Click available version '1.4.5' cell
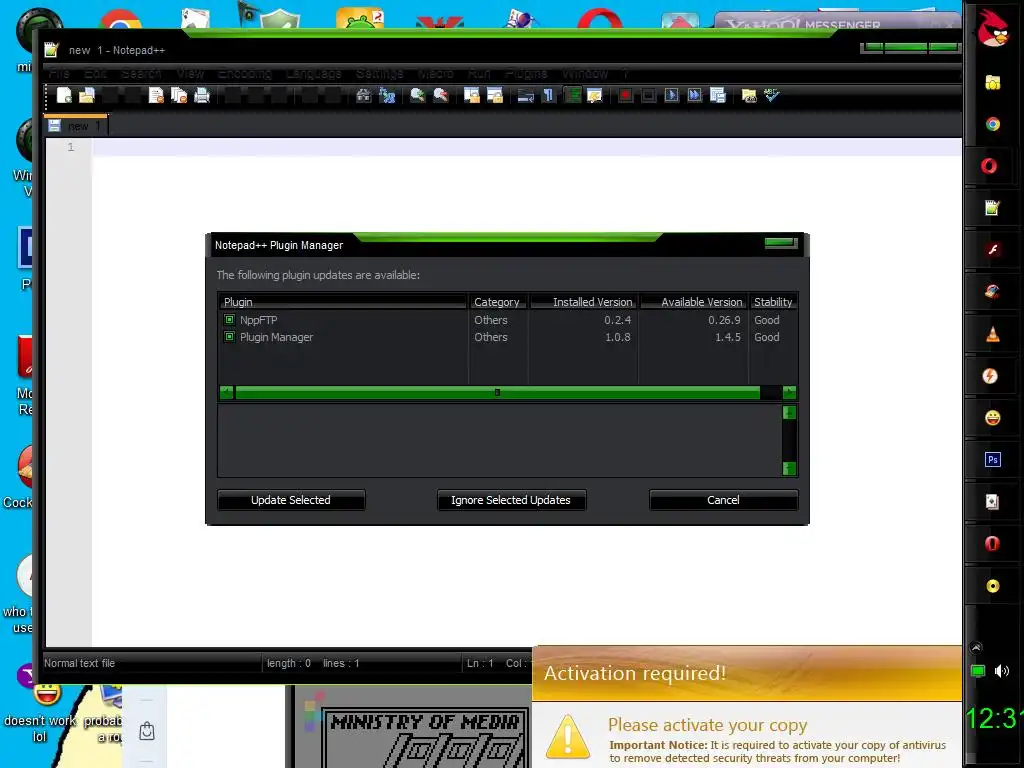Image resolution: width=1024 pixels, height=768 pixels. click(x=728, y=337)
